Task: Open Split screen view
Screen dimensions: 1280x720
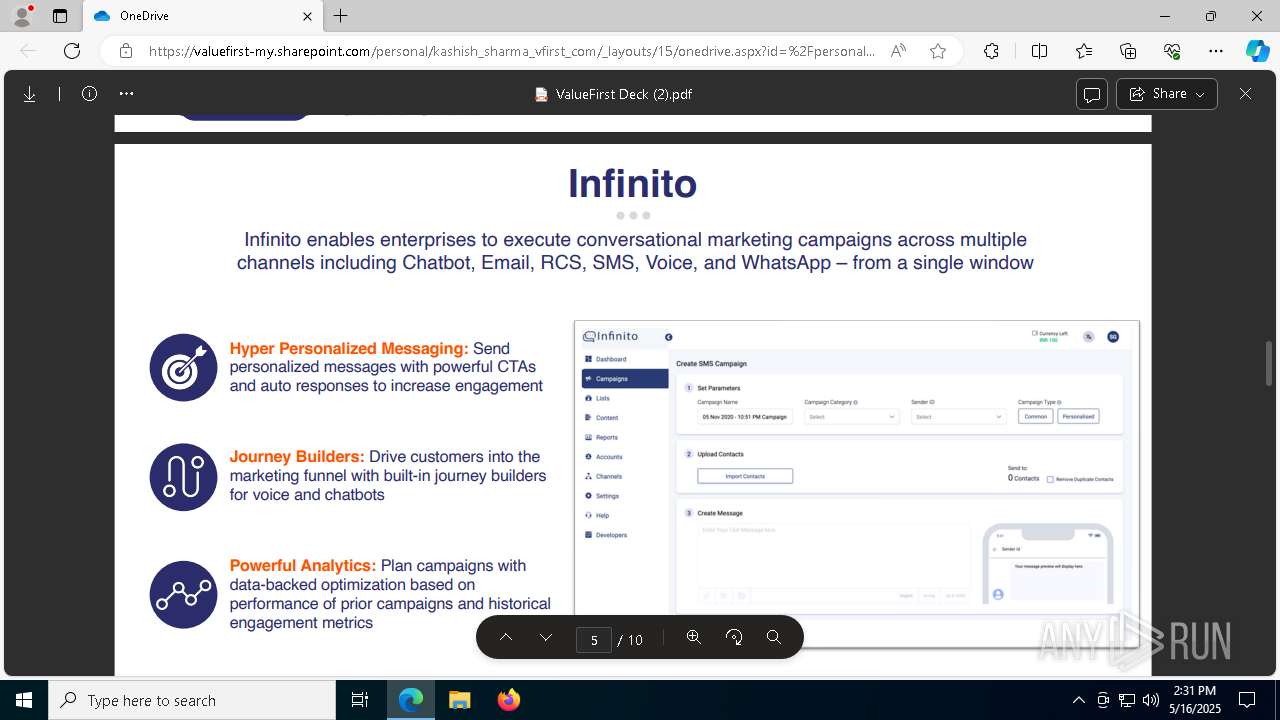Action: [1039, 51]
